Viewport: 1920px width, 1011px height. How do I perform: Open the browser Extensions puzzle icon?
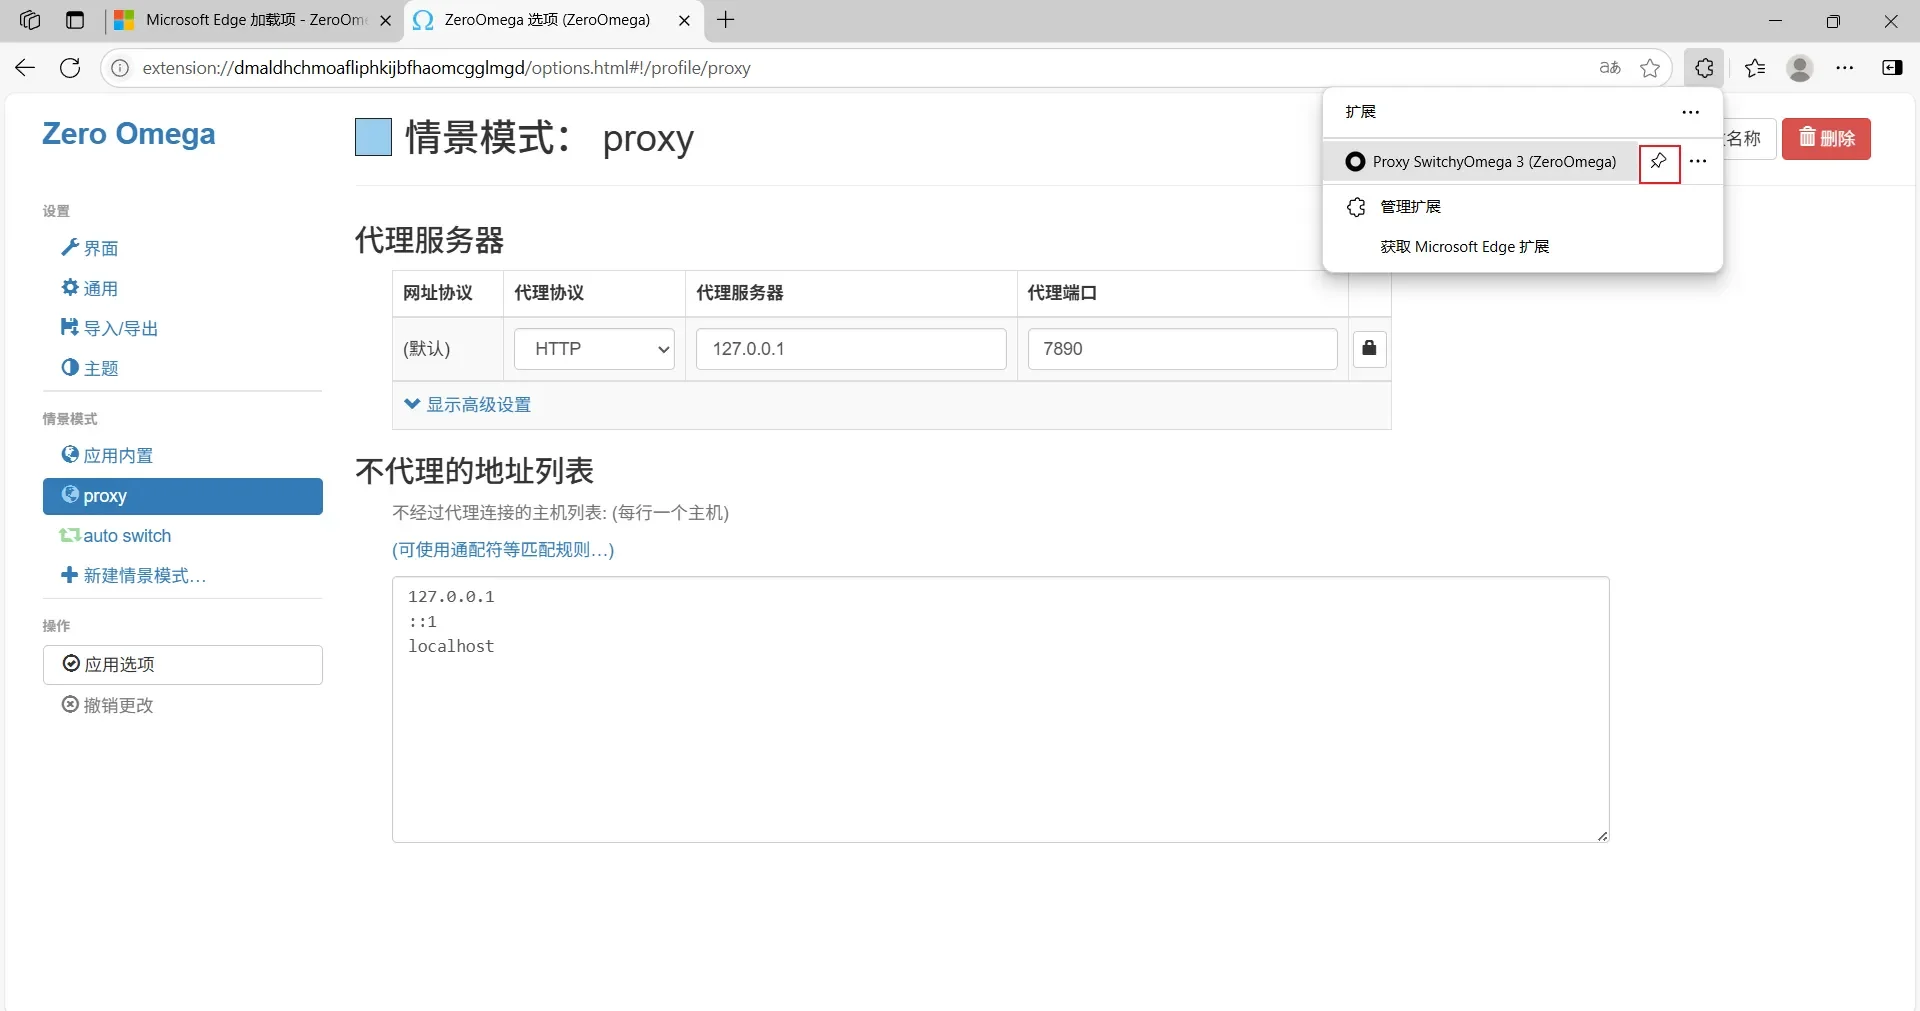tap(1705, 67)
